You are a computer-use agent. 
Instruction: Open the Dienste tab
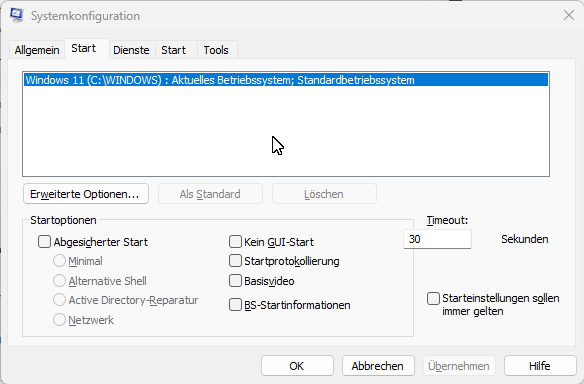point(131,50)
